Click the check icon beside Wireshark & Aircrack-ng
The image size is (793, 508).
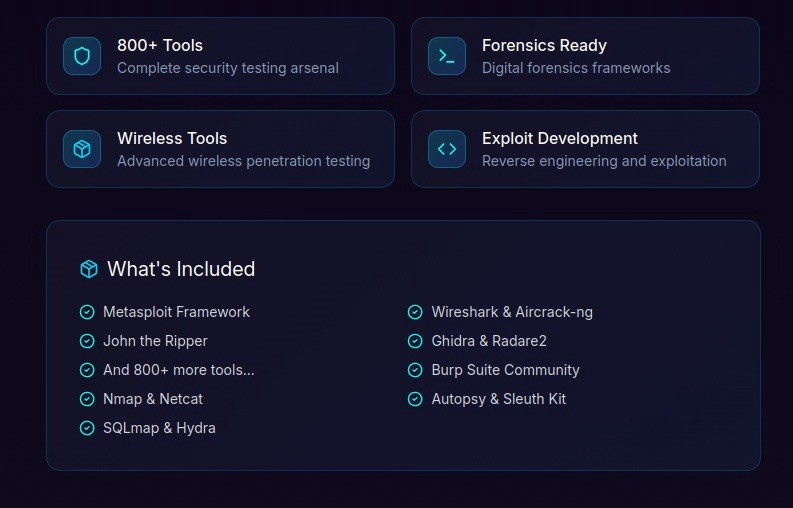[415, 312]
